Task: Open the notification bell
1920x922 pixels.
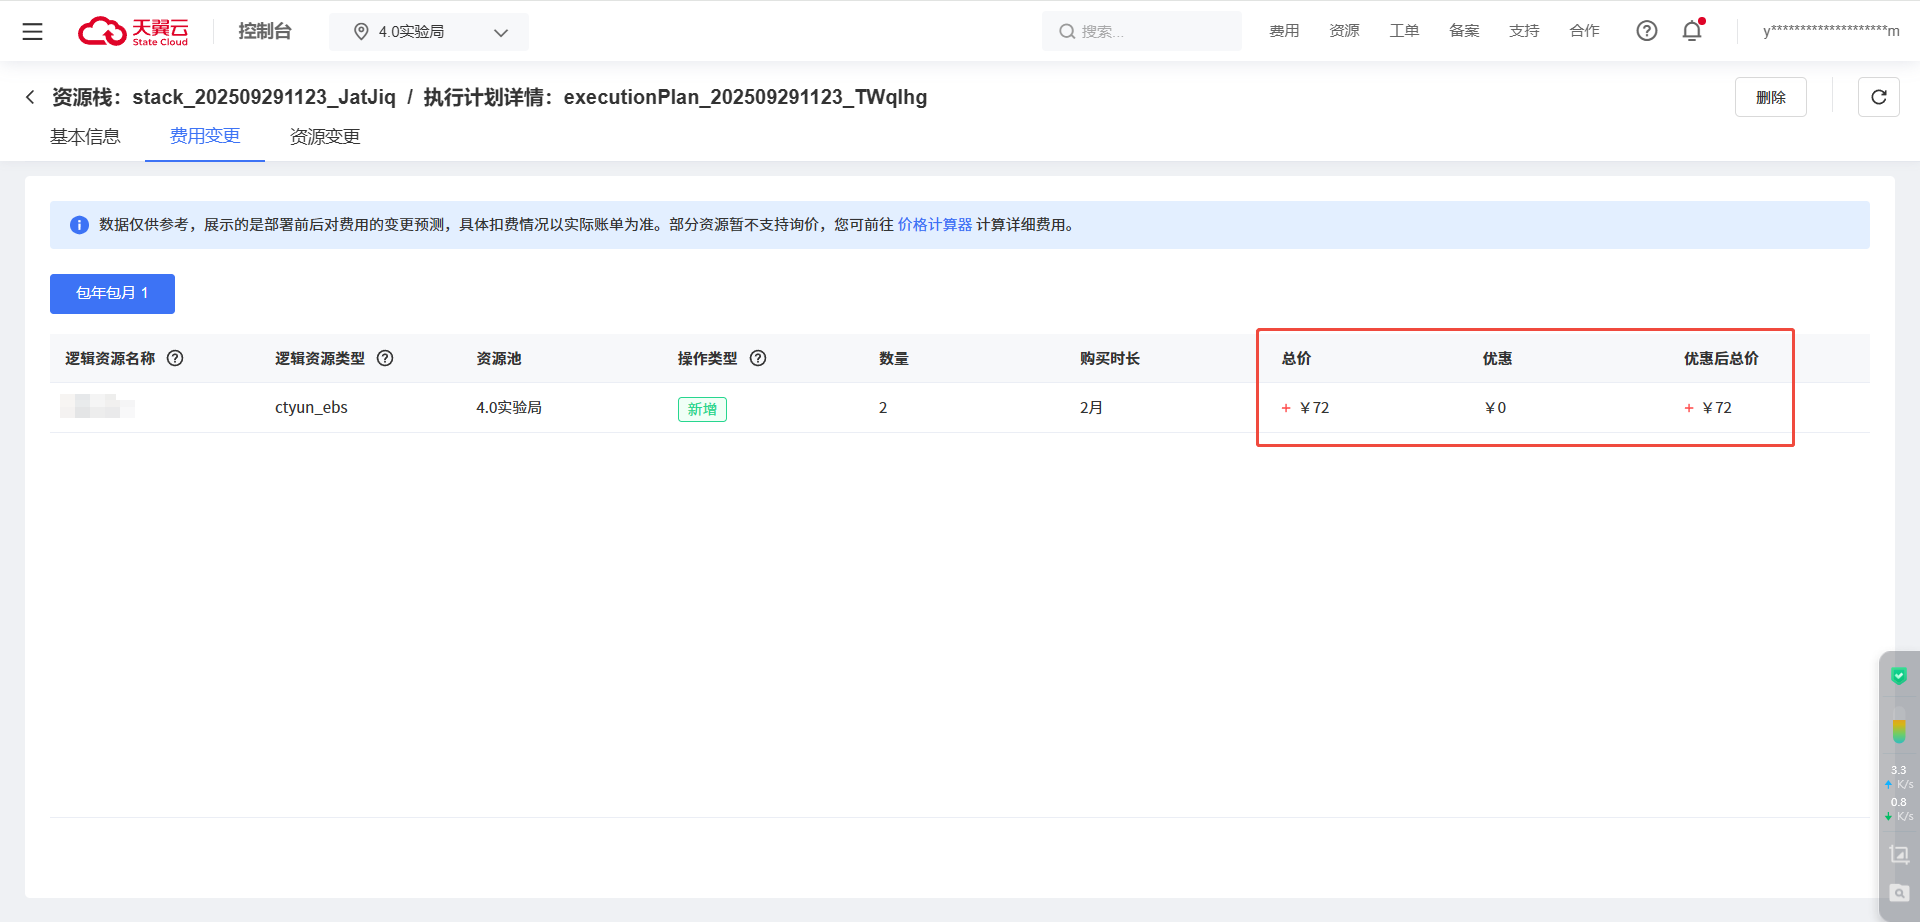Action: click(x=1692, y=31)
